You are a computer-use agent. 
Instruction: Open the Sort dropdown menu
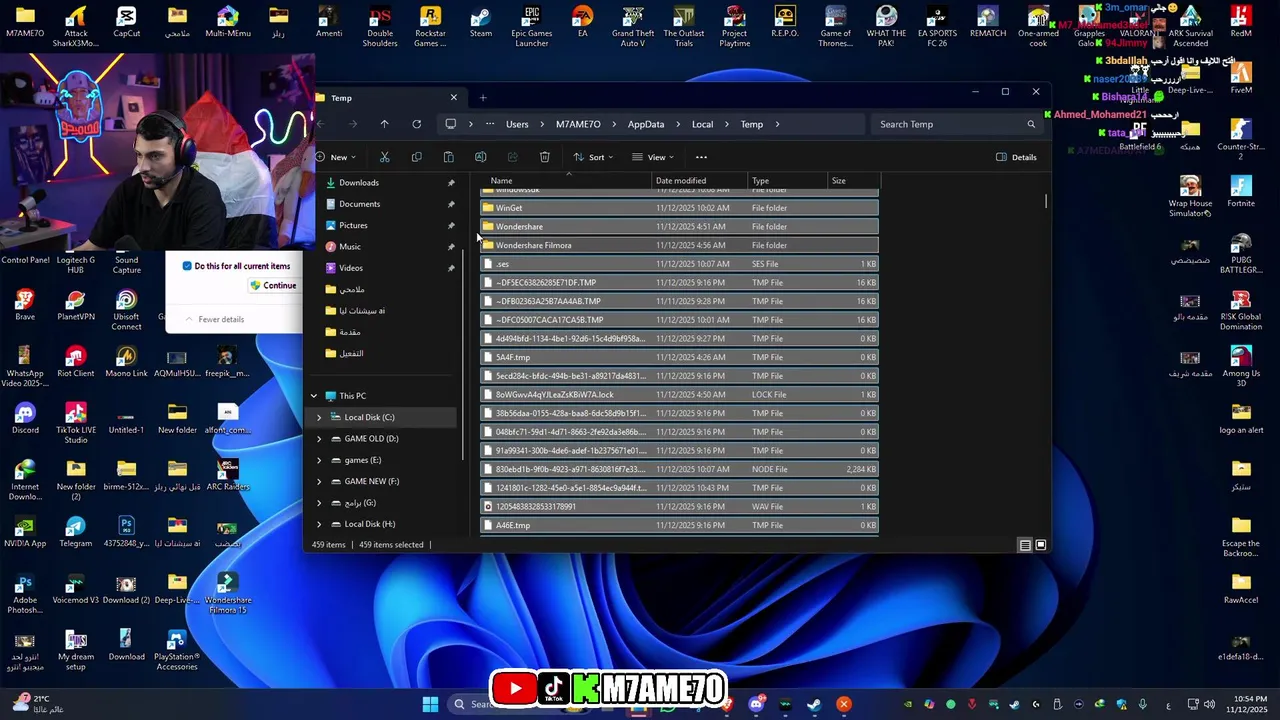[593, 157]
